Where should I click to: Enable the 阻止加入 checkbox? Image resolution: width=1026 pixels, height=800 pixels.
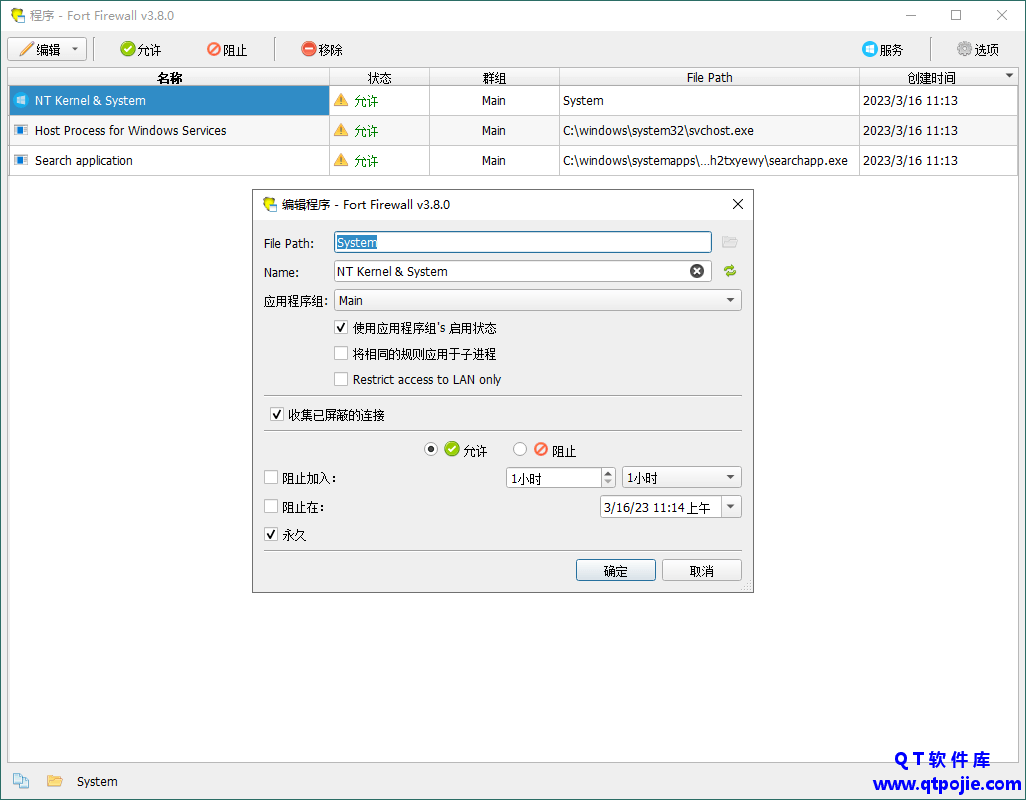coord(271,478)
